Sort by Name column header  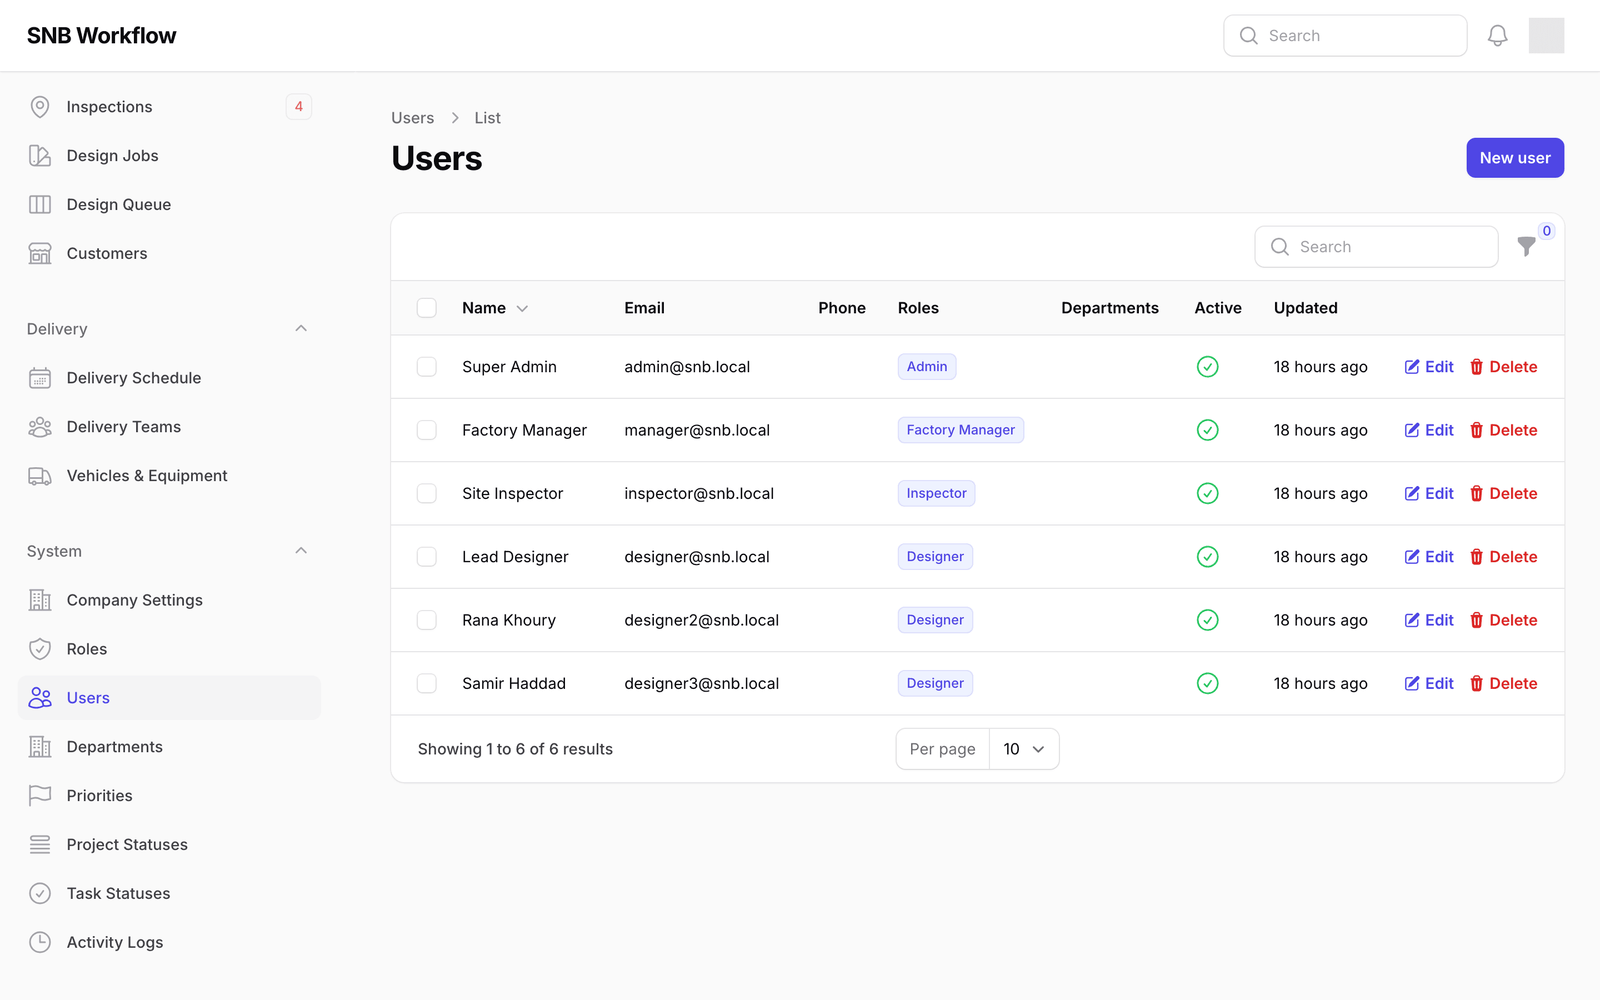pyautogui.click(x=495, y=308)
